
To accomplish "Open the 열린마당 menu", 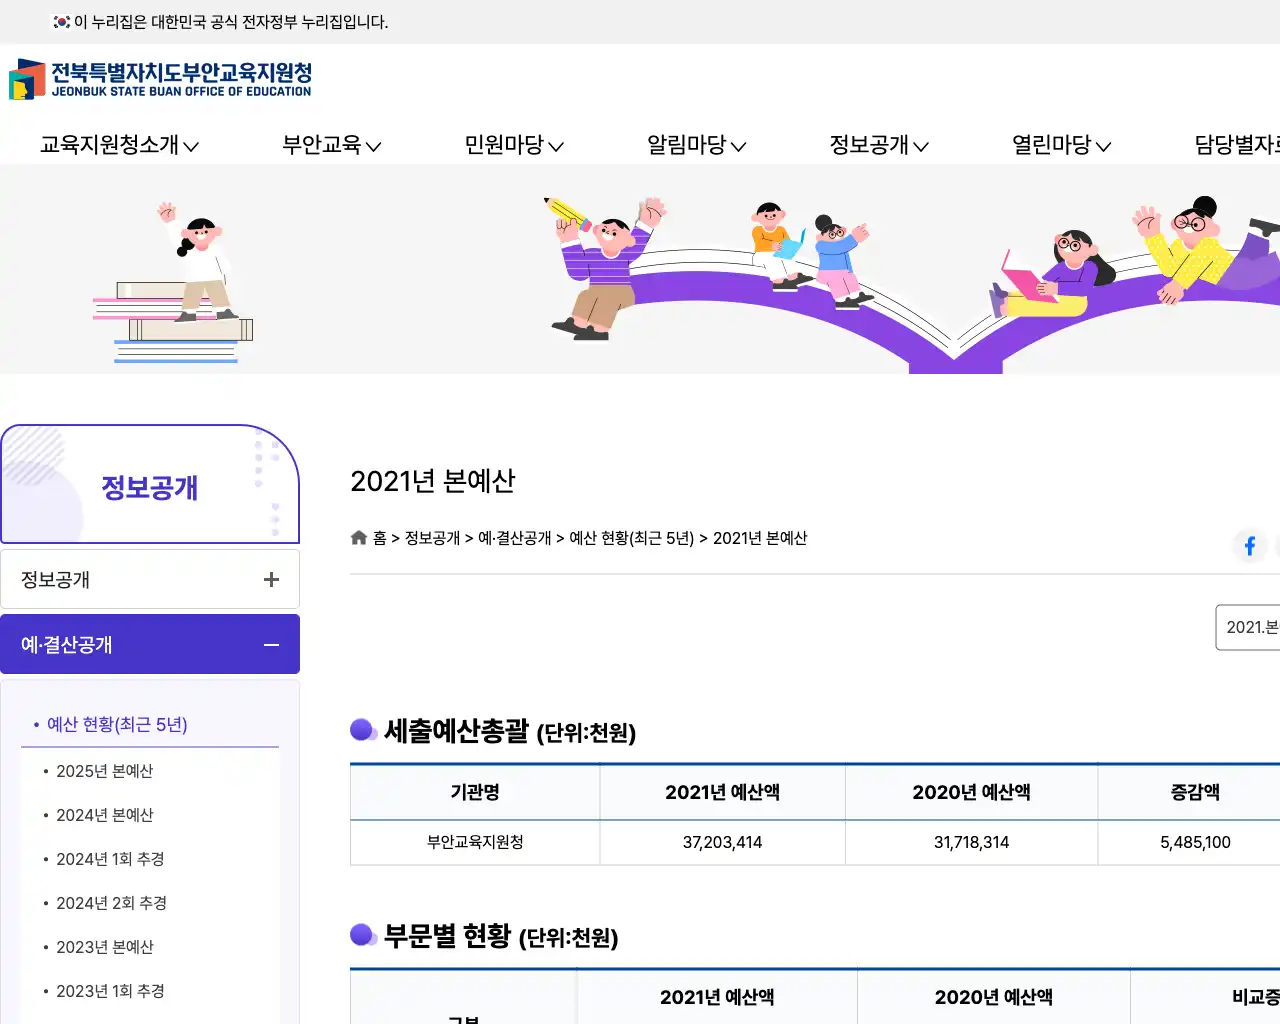I will 1062,145.
